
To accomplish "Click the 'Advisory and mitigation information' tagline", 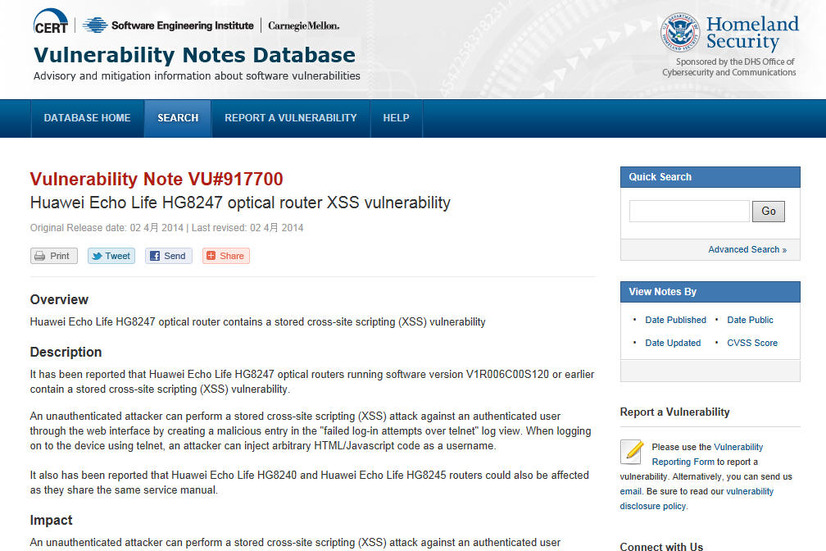I will coord(197,76).
